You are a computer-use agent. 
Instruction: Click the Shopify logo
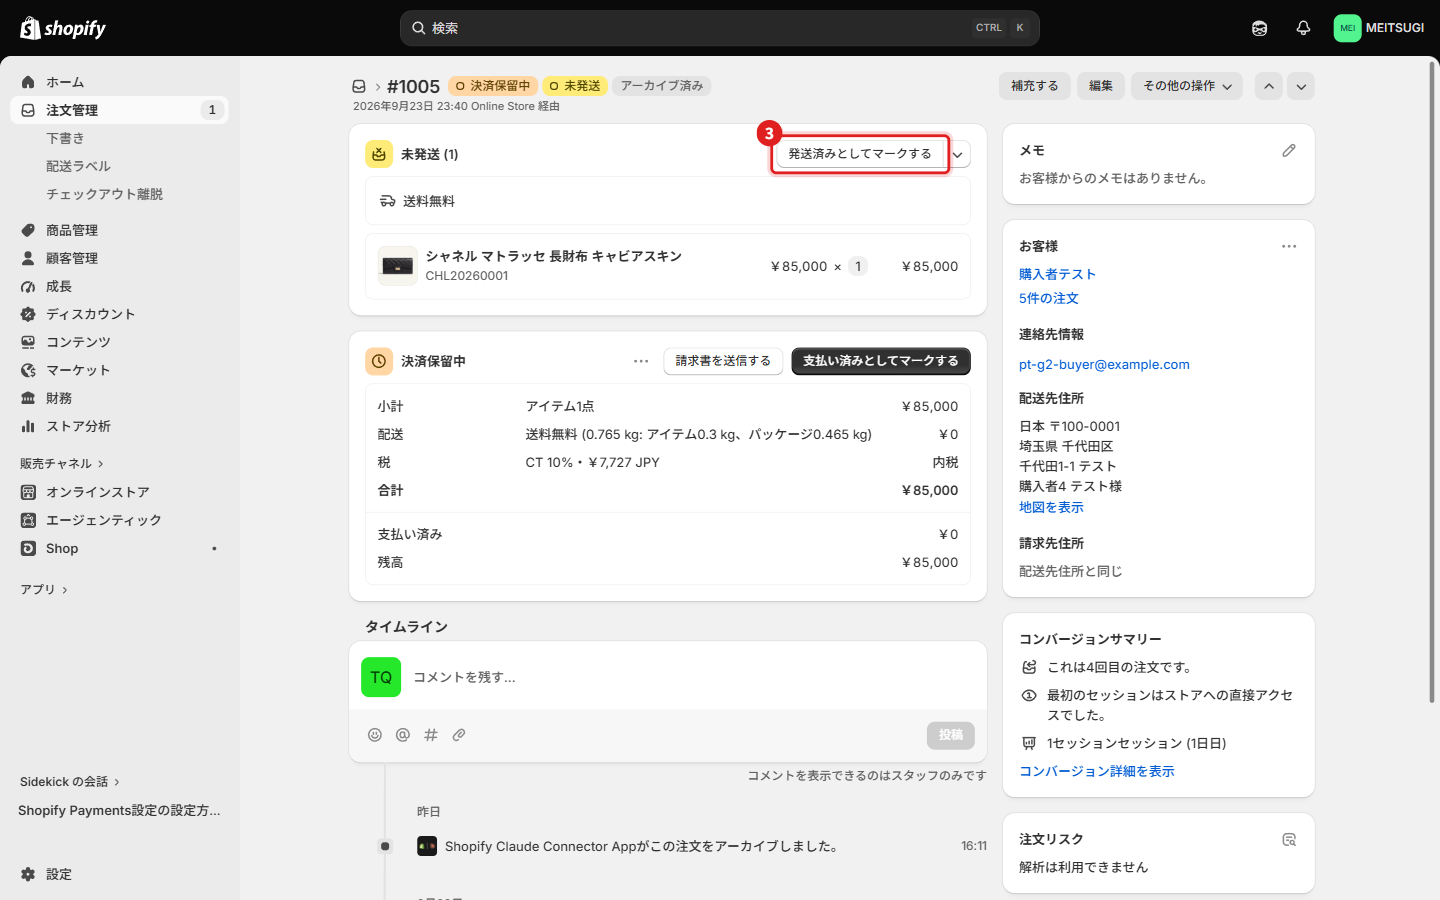[x=63, y=28]
